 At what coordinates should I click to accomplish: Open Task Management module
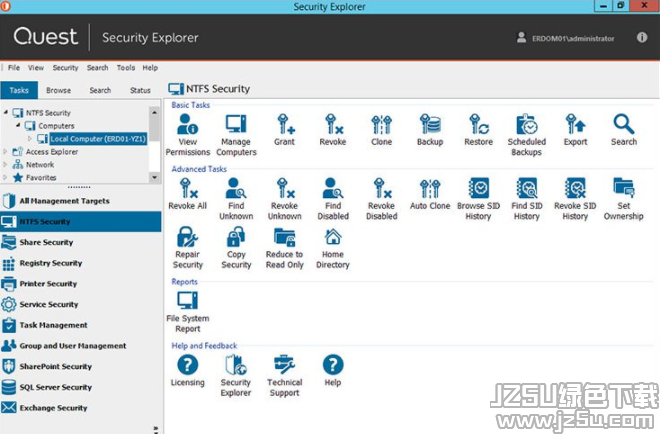tap(80, 325)
